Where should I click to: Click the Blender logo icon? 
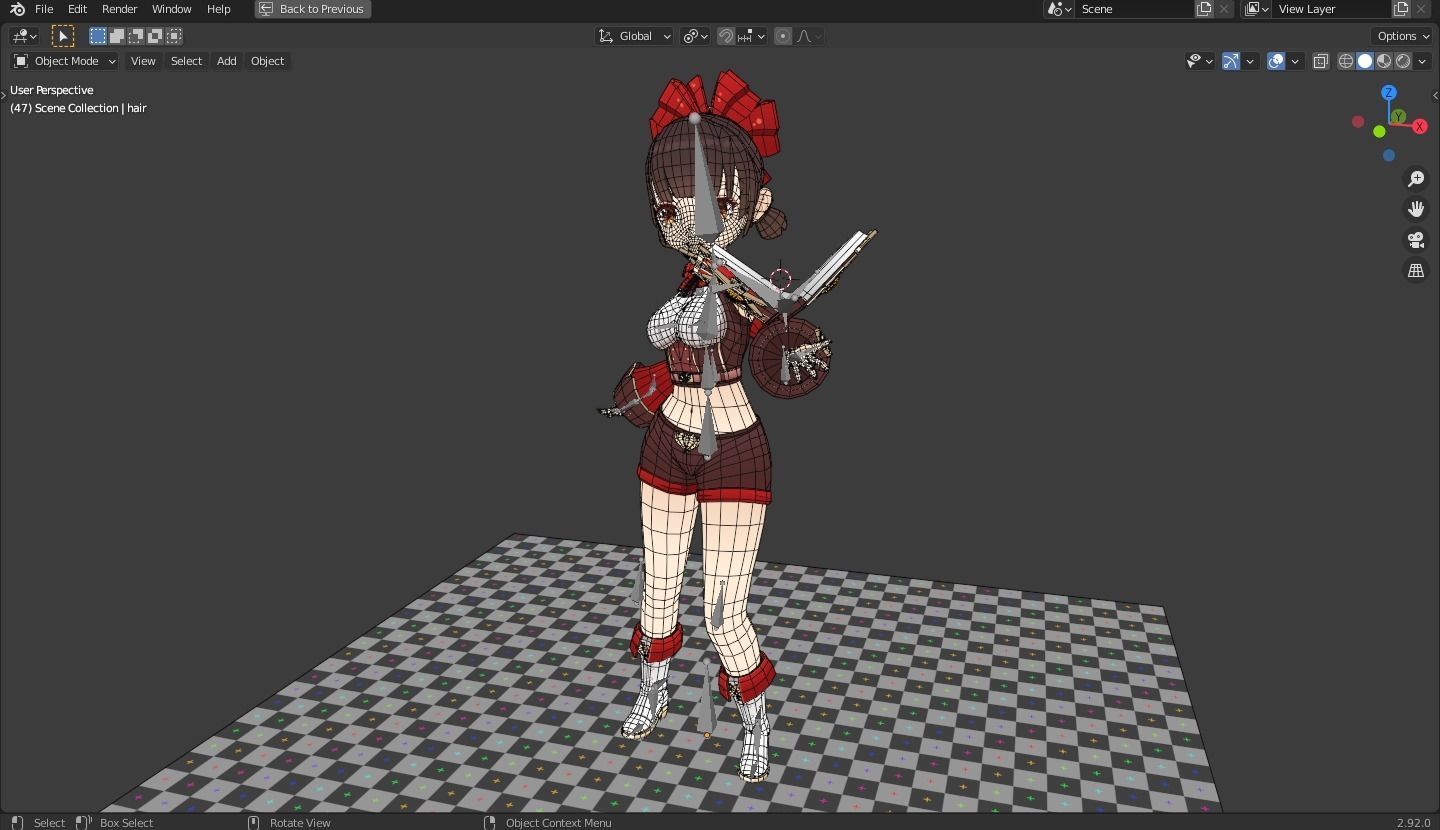(x=17, y=9)
